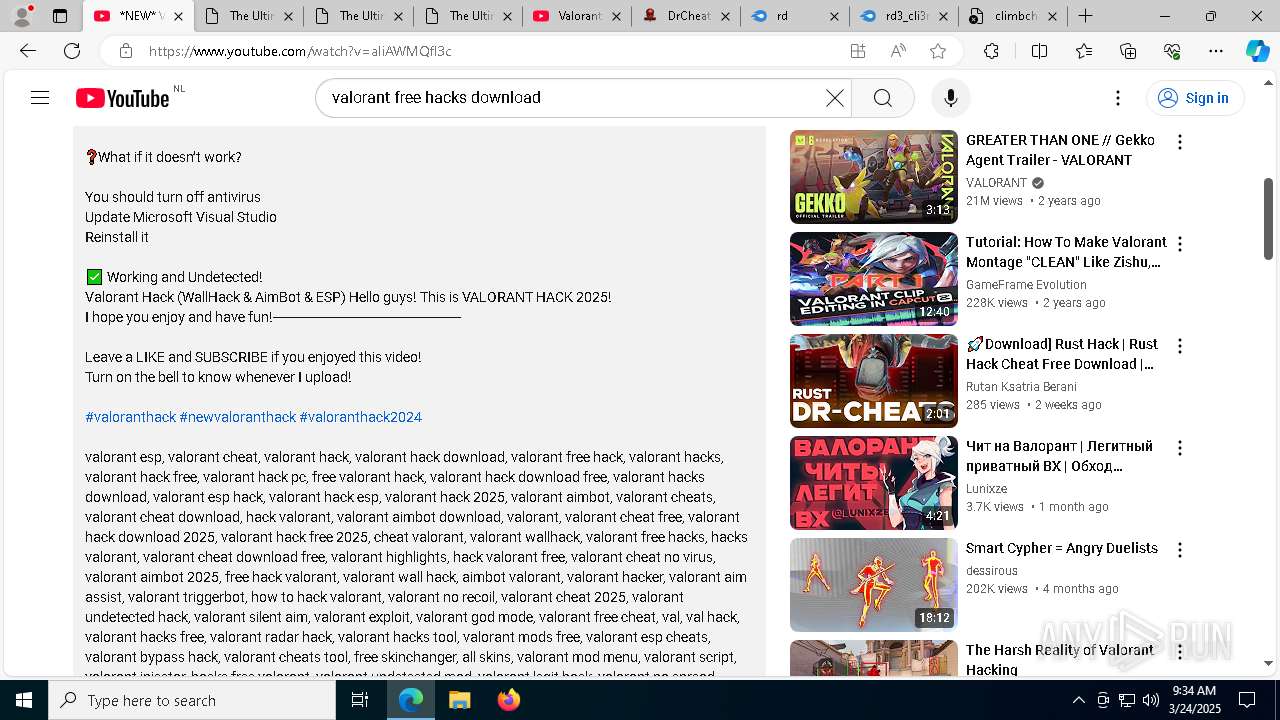1280x720 pixels.
Task: Open browser essentials
Action: [x=1172, y=51]
